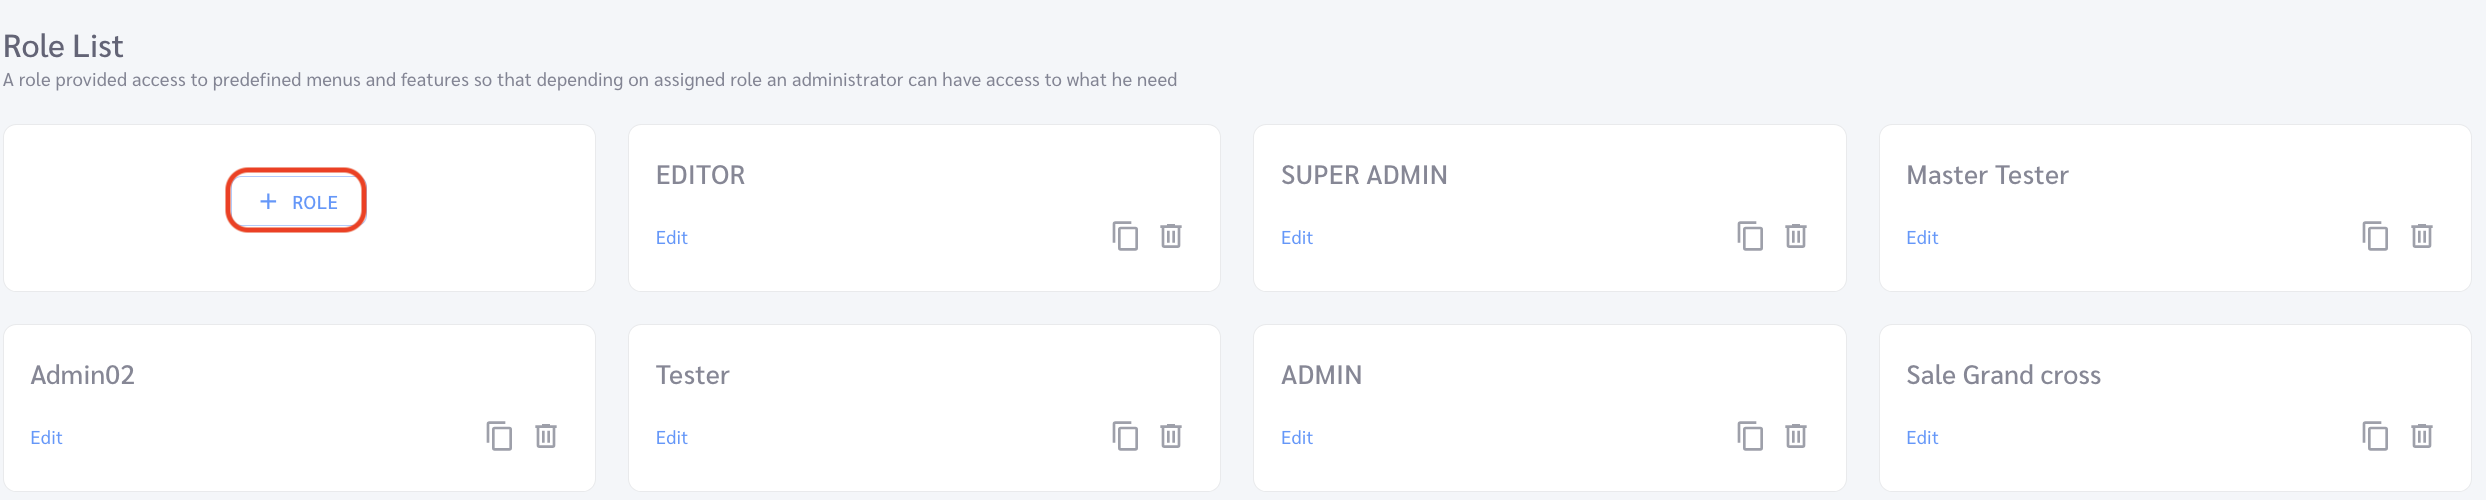
Task: Copy the Admin02 role
Action: click(x=499, y=436)
